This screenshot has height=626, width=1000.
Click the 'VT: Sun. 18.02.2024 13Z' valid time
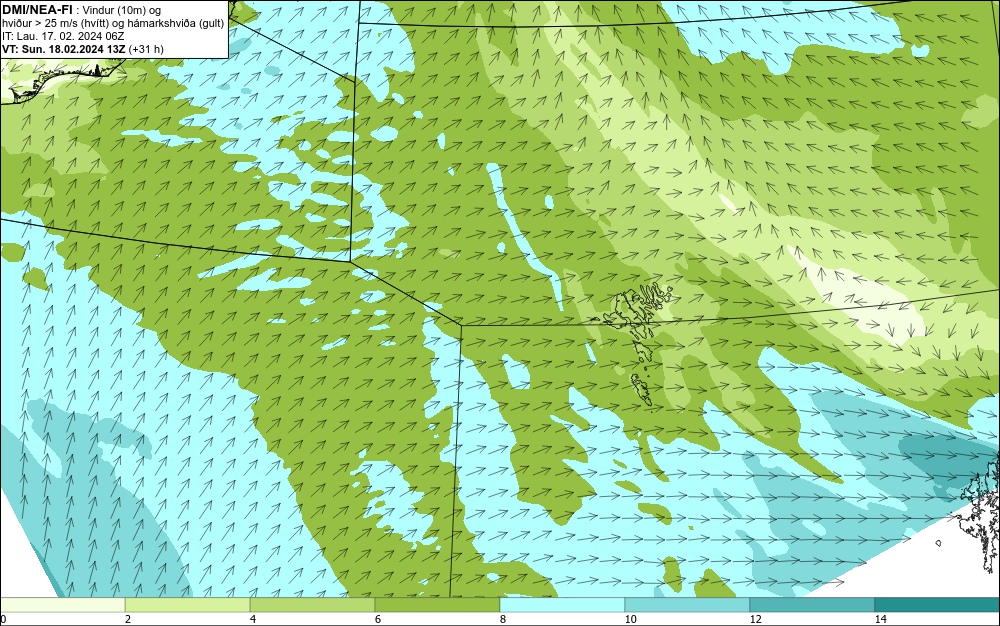pos(64,49)
